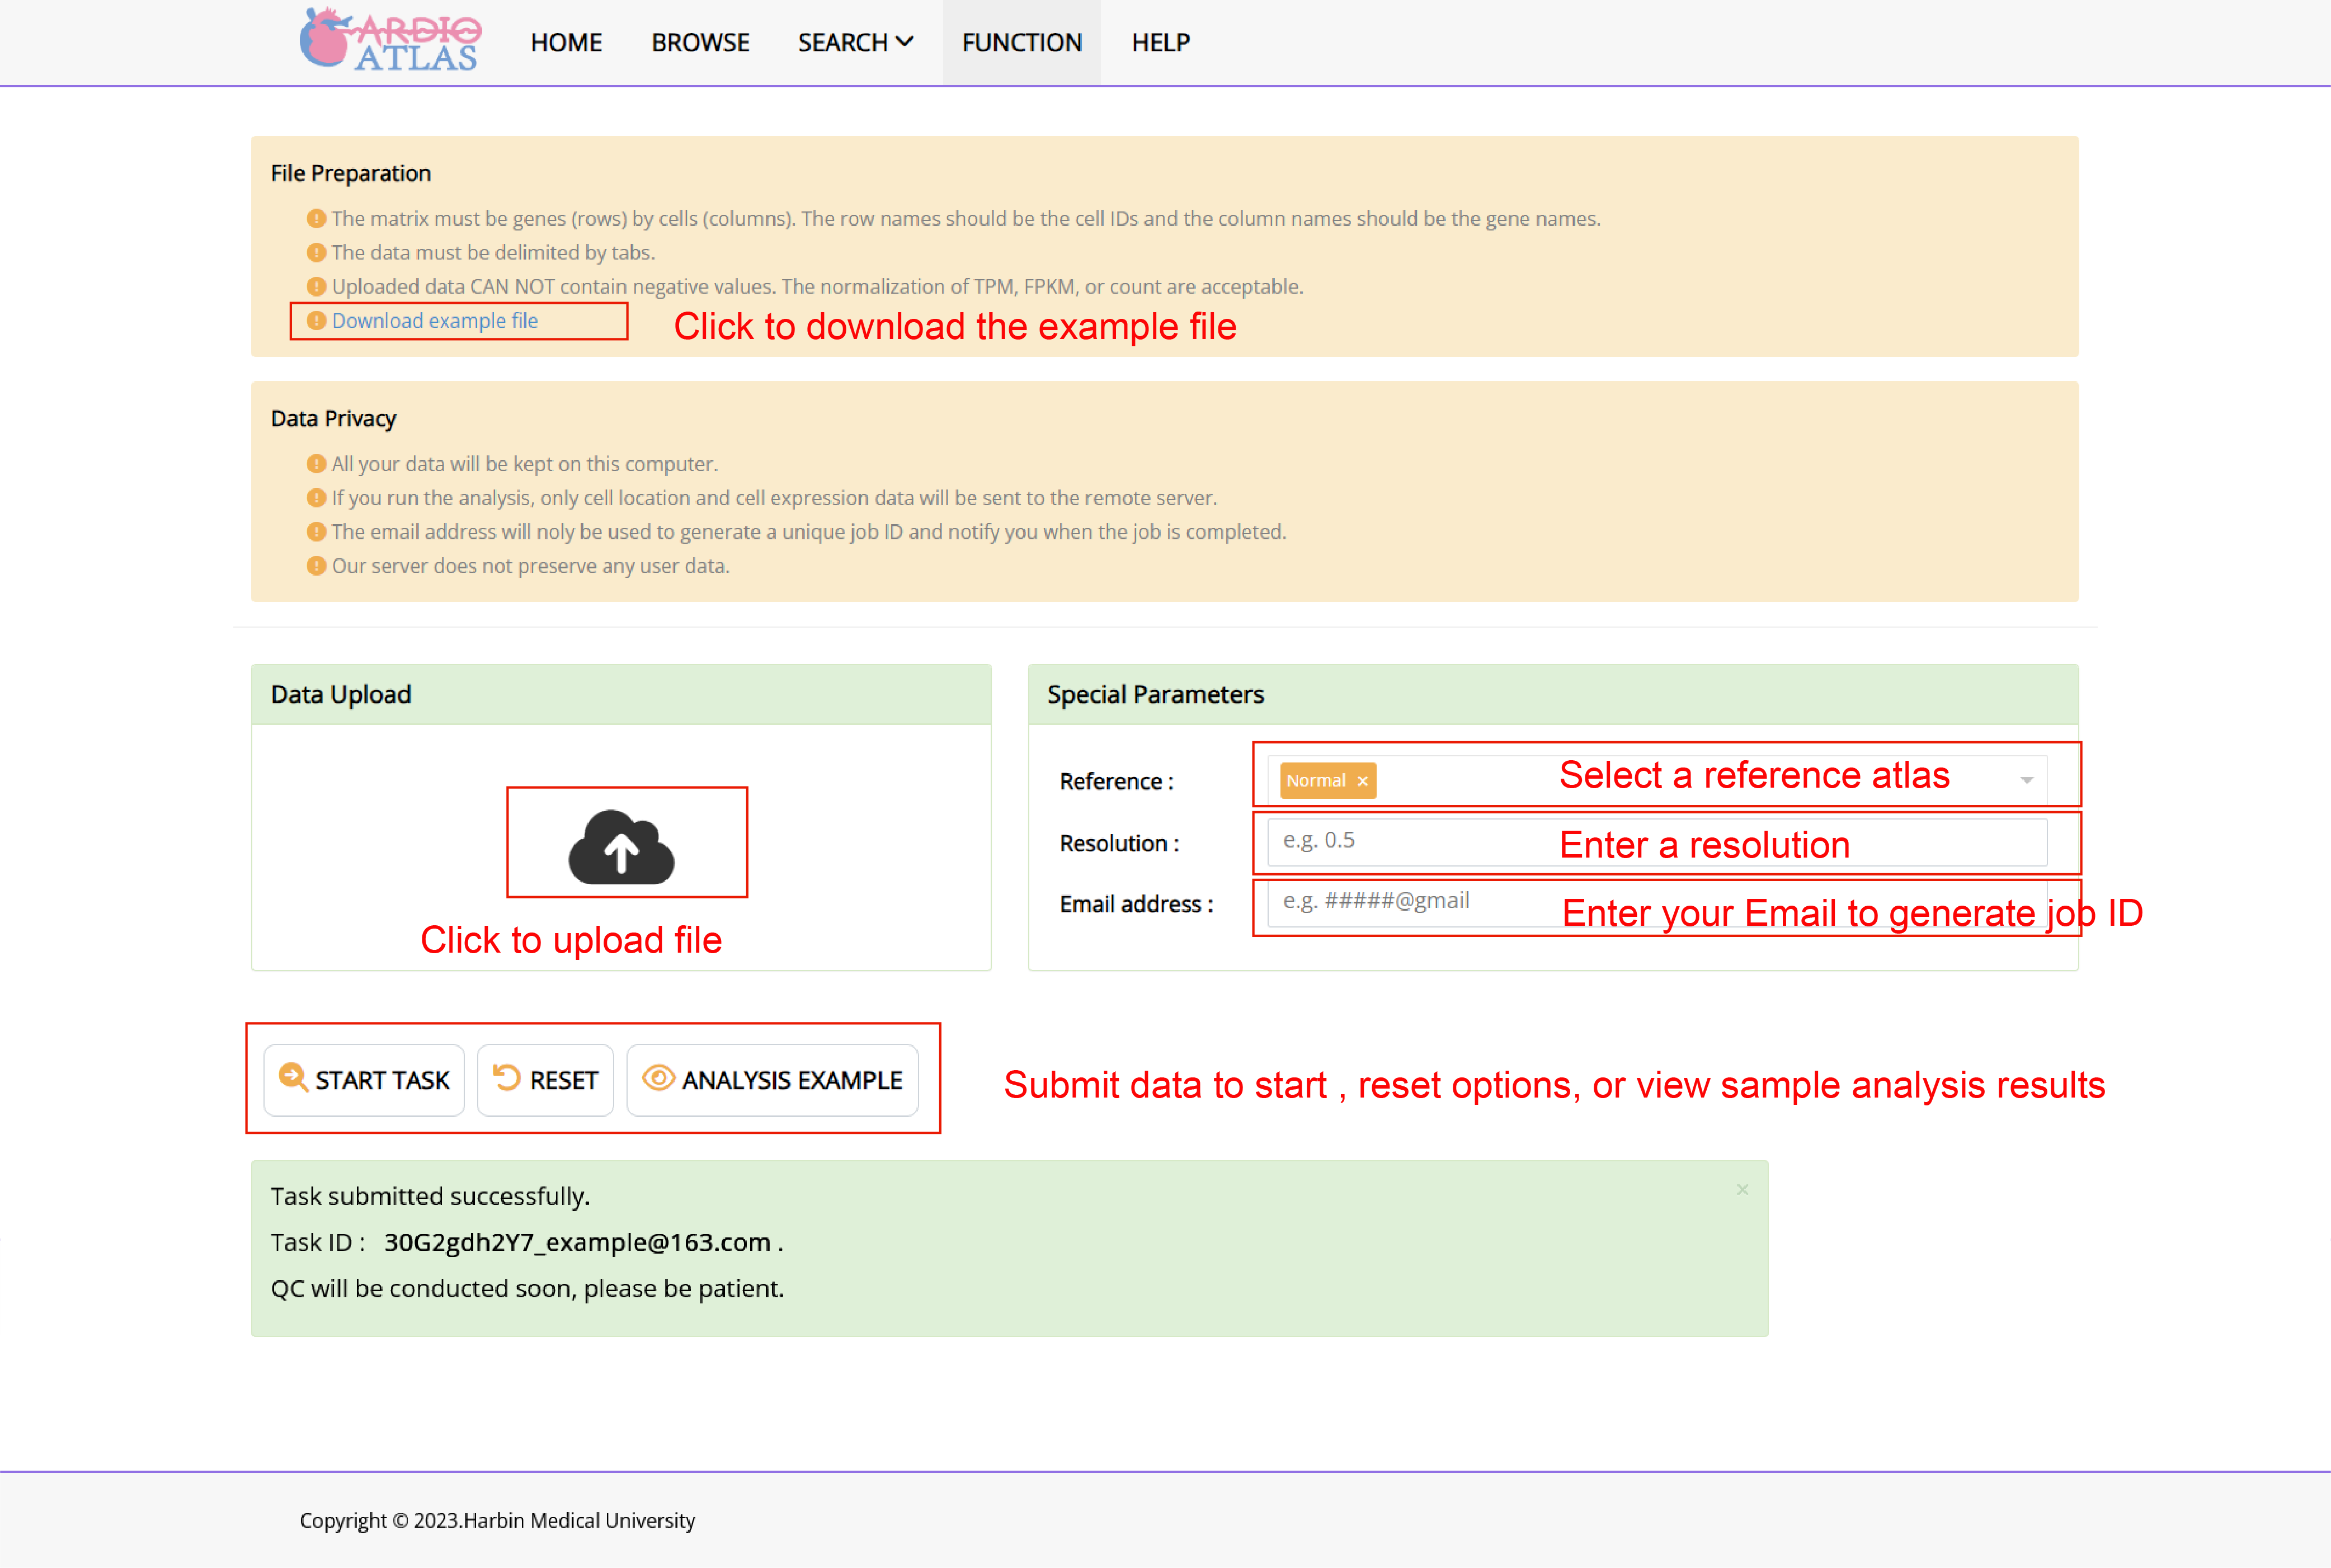The width and height of the screenshot is (2331, 1568).
Task: Switch to the FUNCTION tab
Action: pos(1021,42)
